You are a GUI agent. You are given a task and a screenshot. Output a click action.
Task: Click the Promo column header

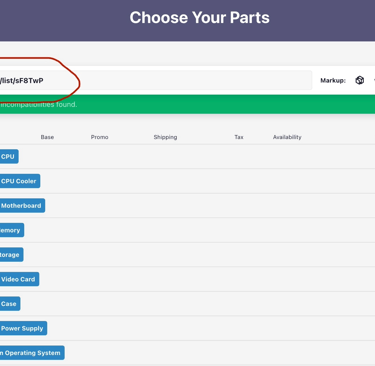tap(99, 137)
